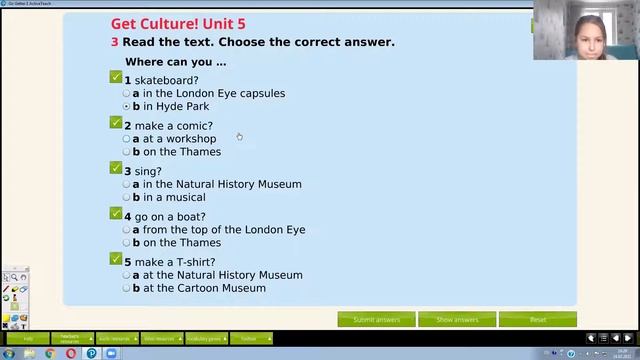Click the back-to-page navigation icon
Viewport: 640px width, 360px height.
pos(591,338)
